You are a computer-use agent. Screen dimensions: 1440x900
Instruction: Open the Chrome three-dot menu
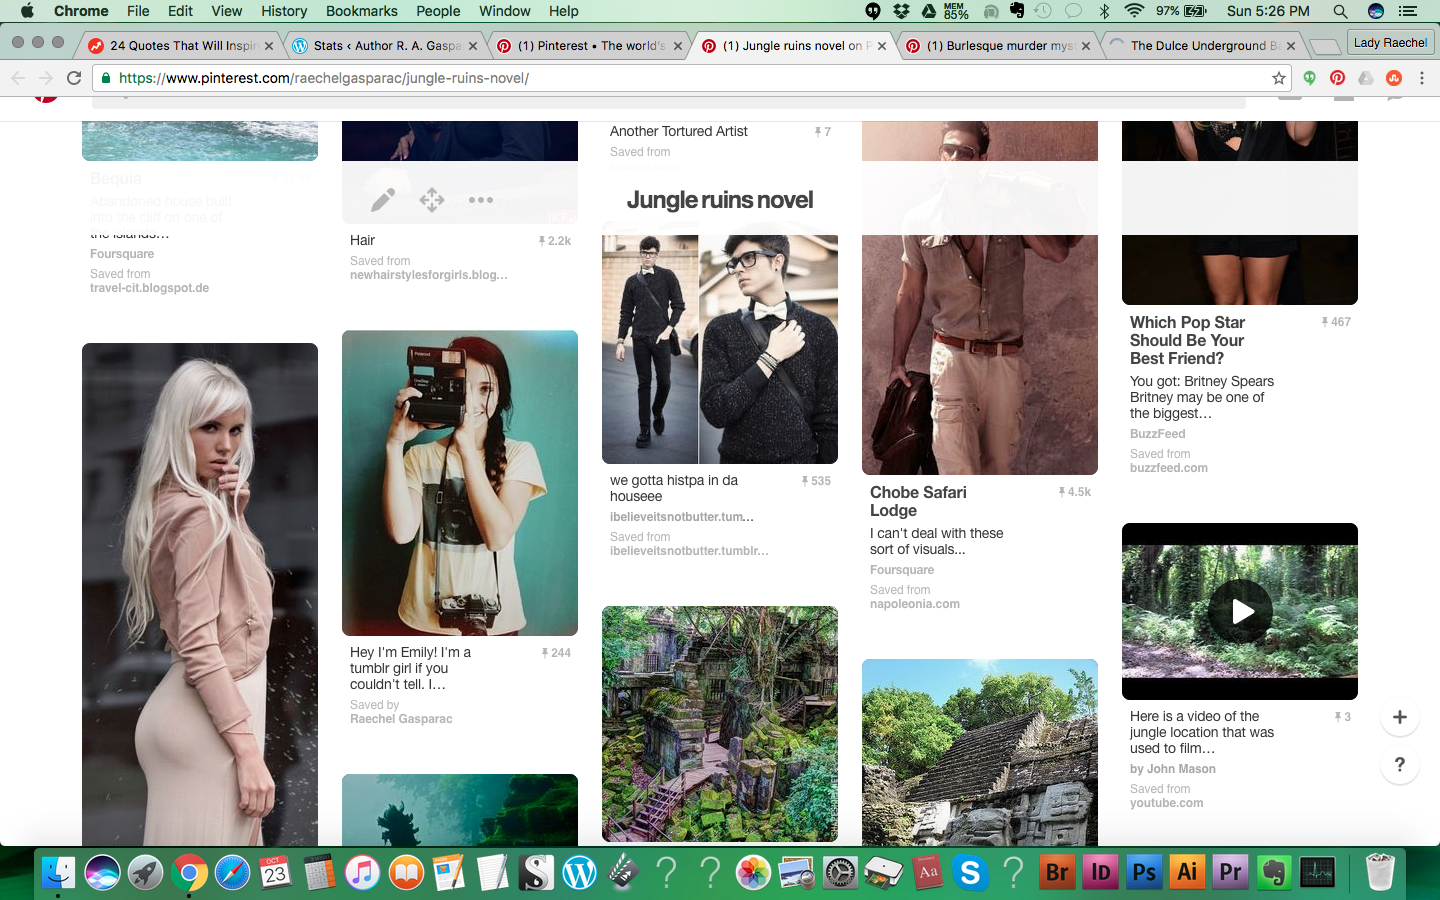[x=1421, y=78]
